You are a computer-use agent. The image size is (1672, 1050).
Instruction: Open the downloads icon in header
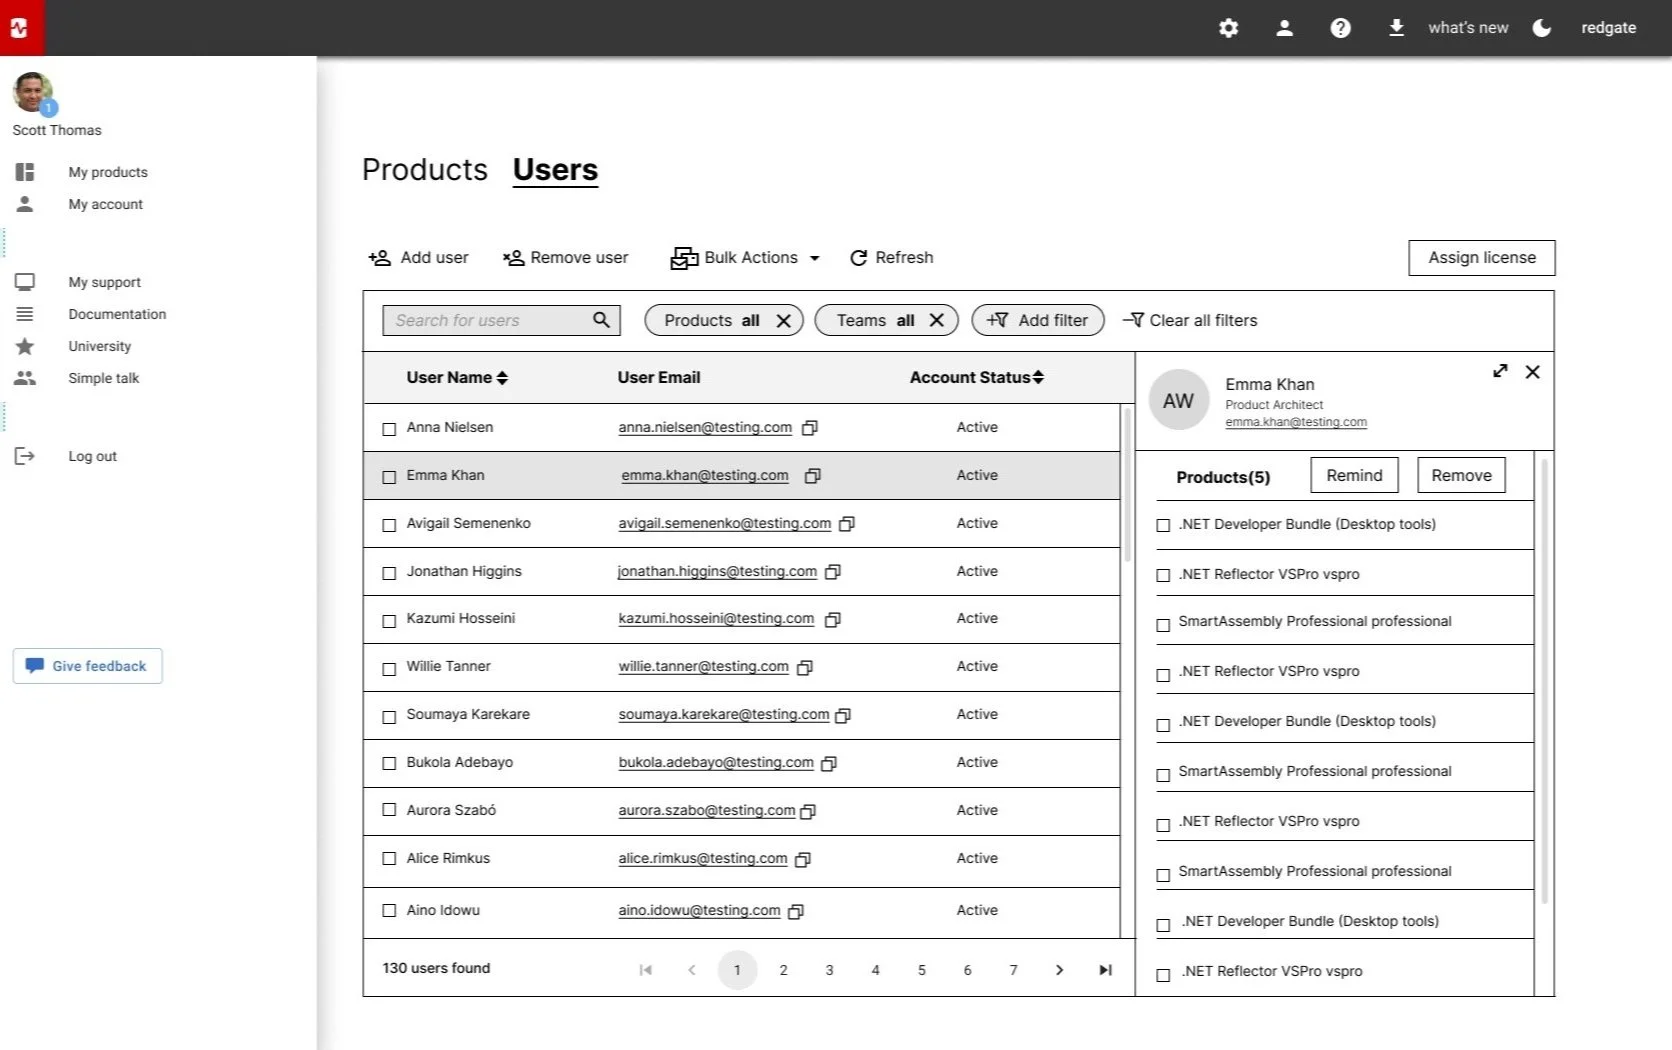(x=1396, y=28)
